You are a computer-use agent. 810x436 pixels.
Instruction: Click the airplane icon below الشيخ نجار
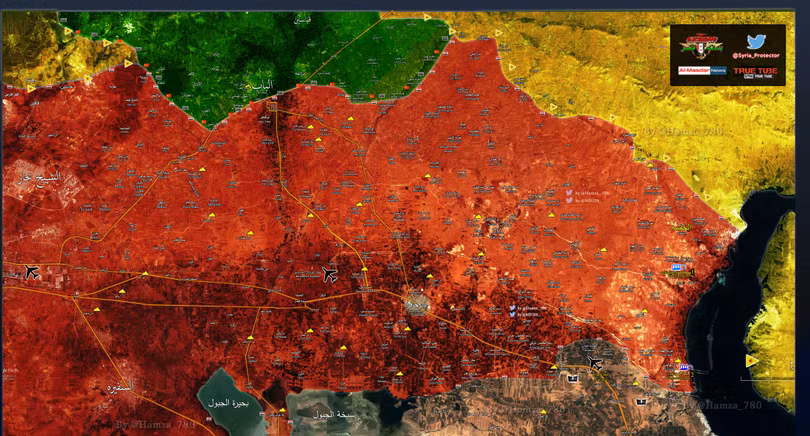pyautogui.click(x=32, y=271)
